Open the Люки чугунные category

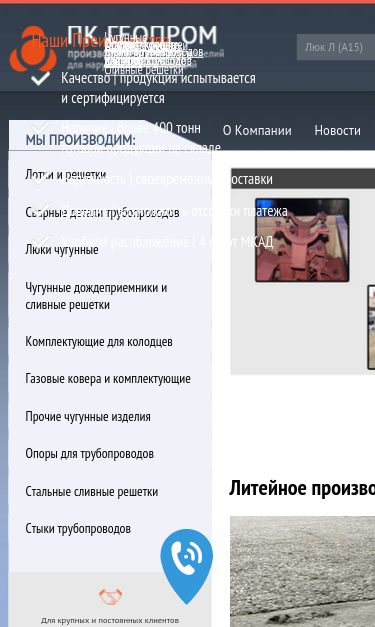[x=62, y=250]
